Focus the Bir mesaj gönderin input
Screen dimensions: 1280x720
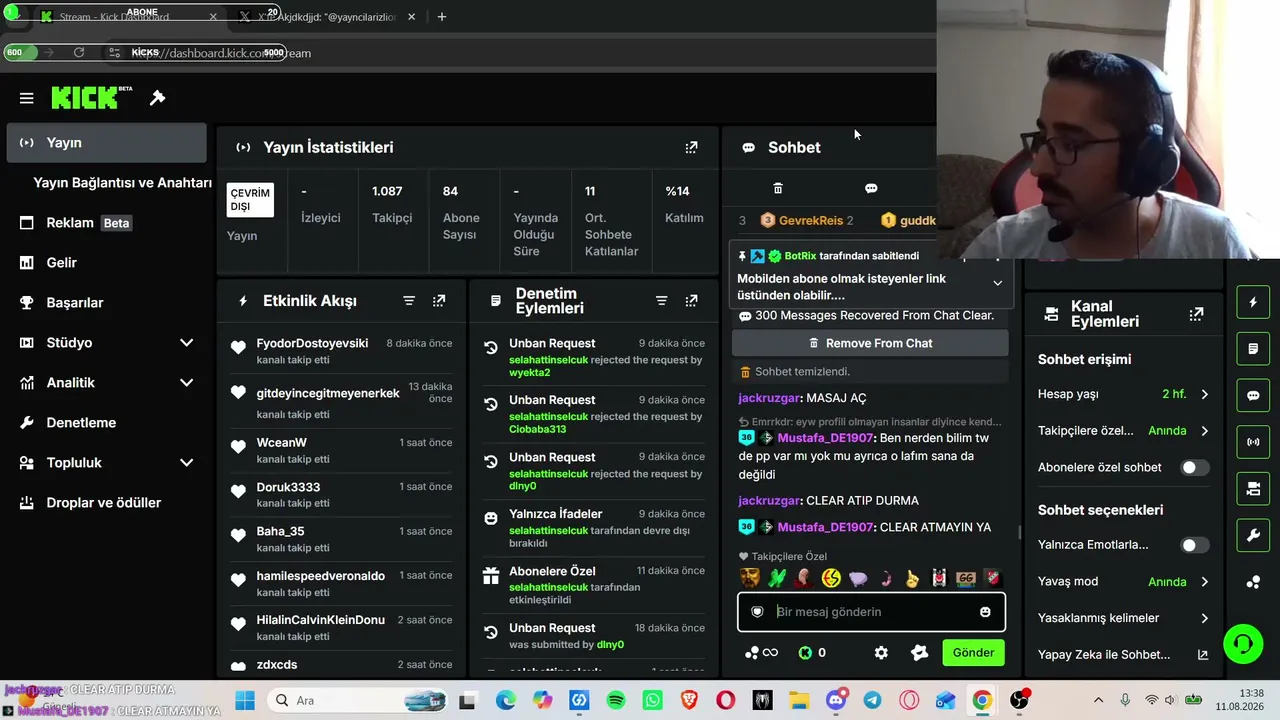click(x=871, y=612)
